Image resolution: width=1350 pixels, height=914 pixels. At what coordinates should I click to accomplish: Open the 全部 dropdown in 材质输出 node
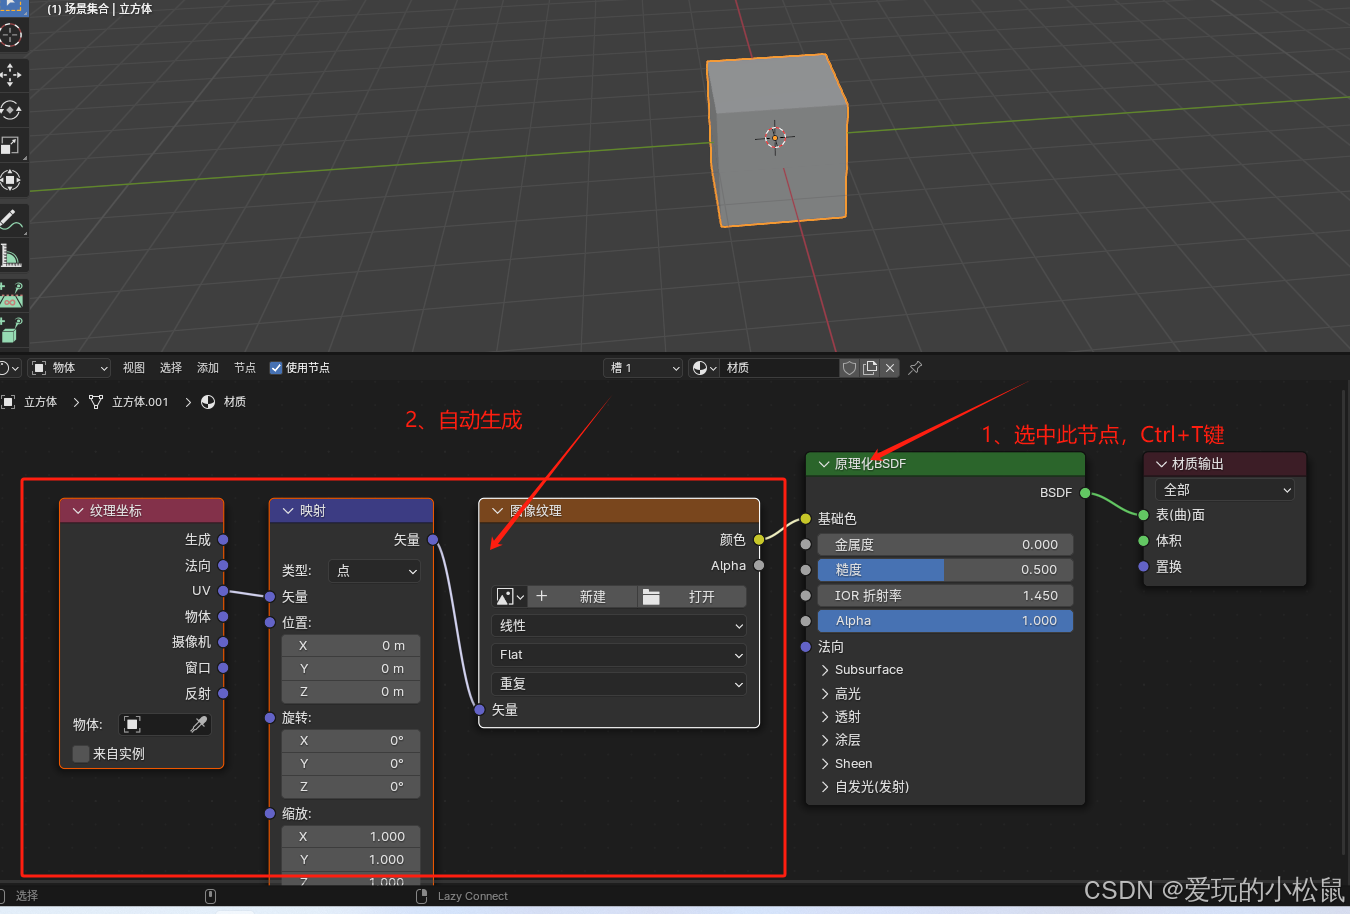[1224, 489]
